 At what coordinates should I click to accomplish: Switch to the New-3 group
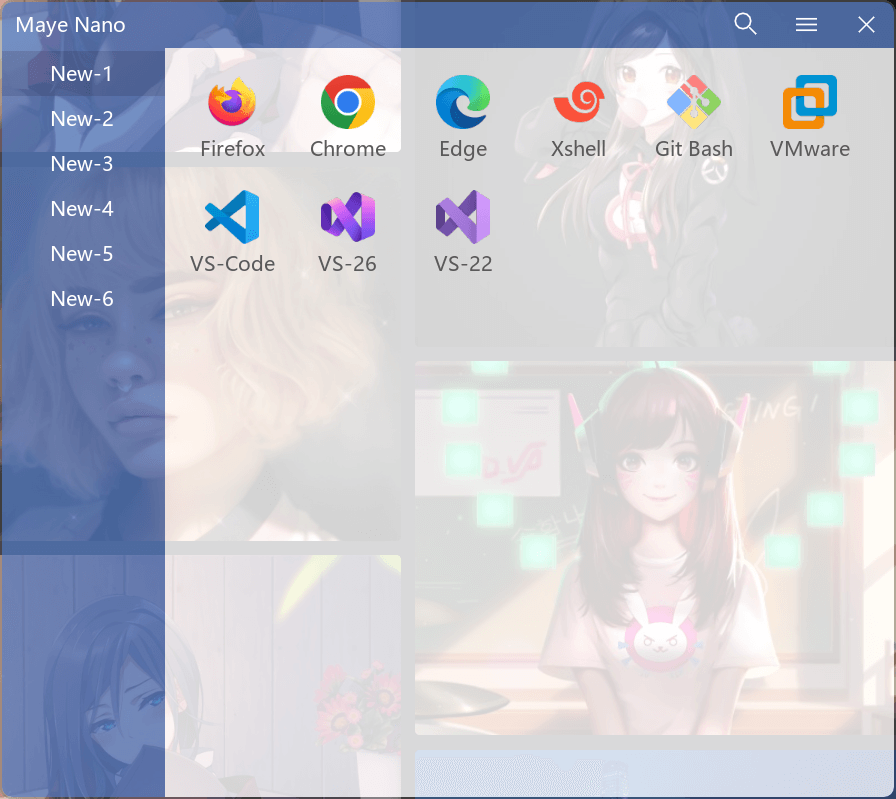(x=82, y=164)
